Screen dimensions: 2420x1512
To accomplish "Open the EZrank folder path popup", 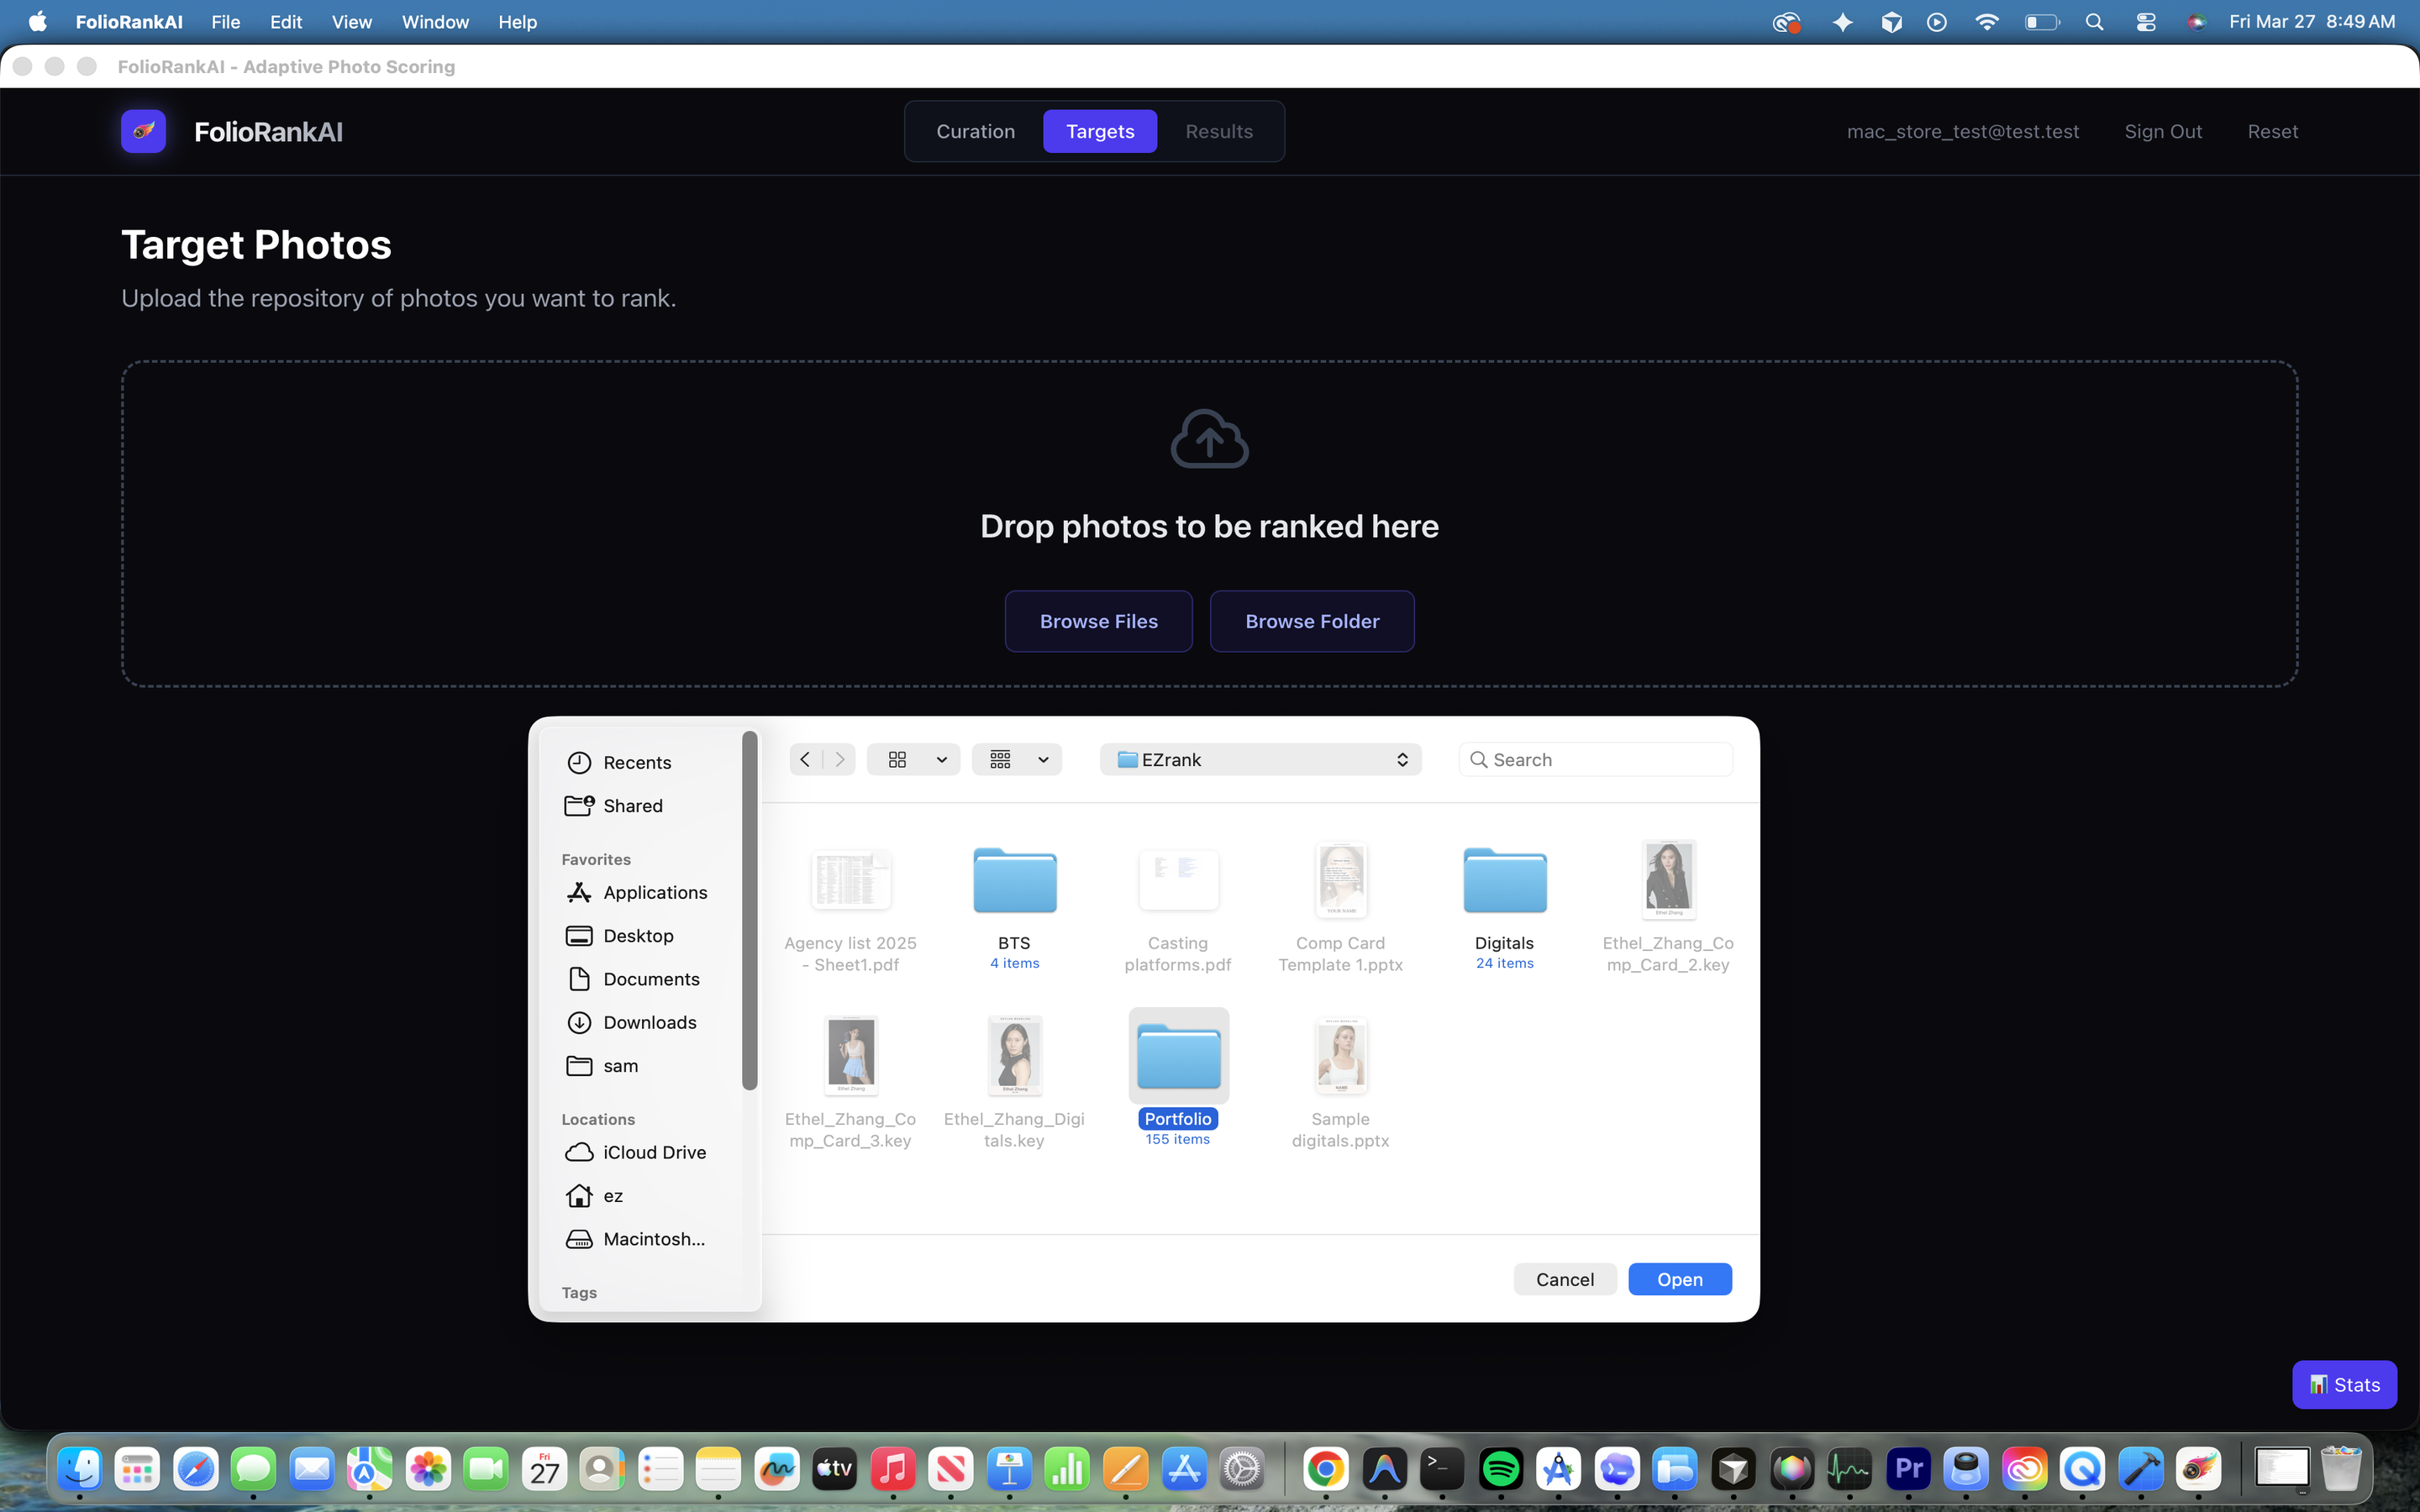I will (x=1260, y=759).
